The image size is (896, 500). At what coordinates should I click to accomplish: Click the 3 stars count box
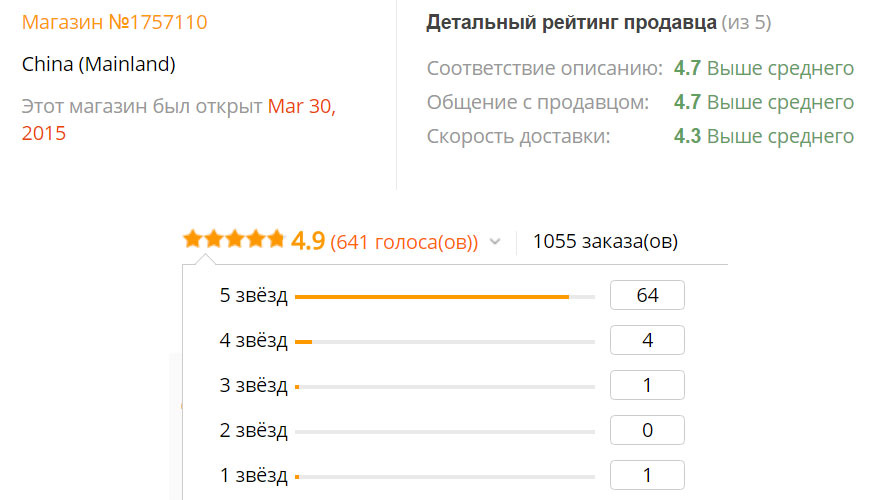coord(647,386)
